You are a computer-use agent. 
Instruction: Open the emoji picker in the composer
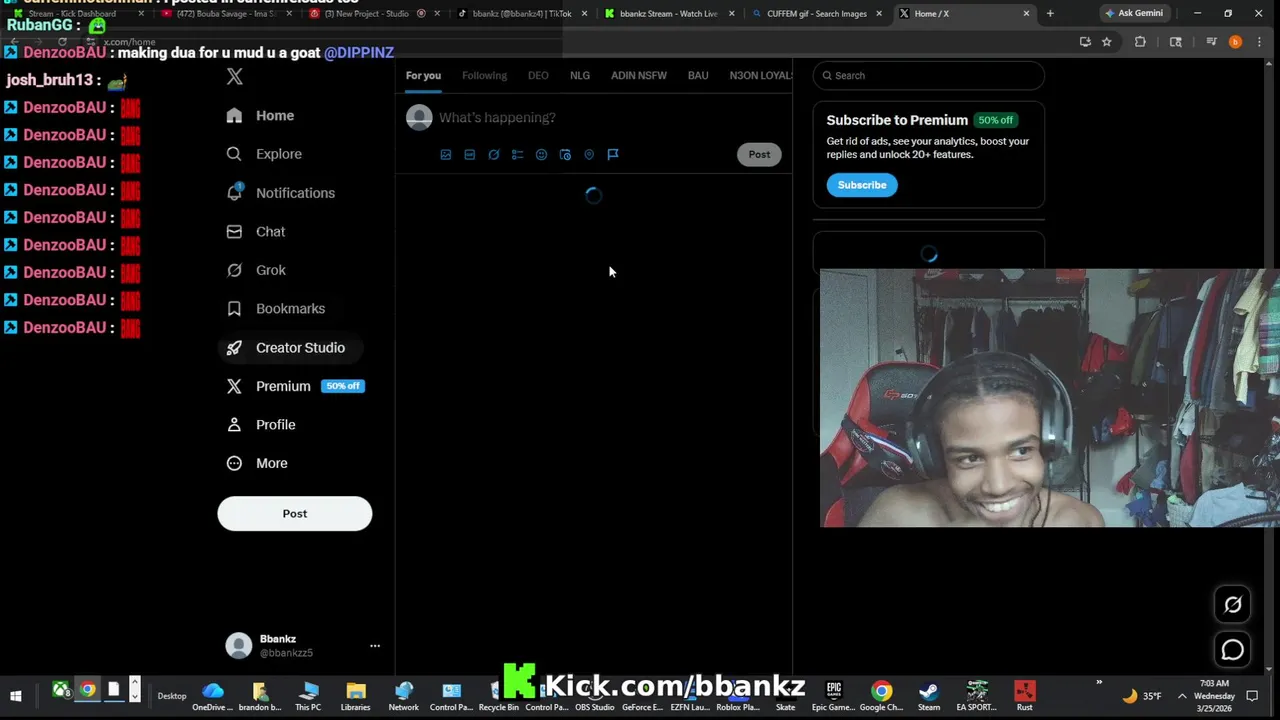(x=541, y=154)
